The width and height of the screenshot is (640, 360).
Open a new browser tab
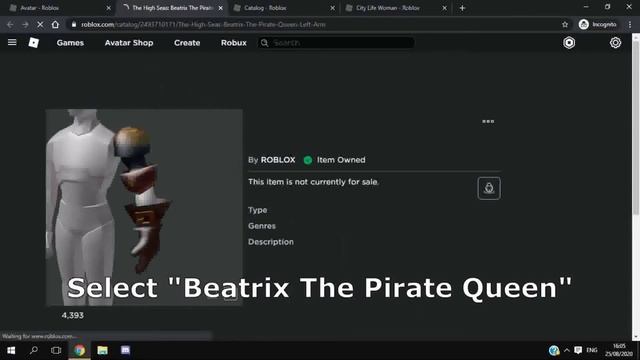[462, 8]
